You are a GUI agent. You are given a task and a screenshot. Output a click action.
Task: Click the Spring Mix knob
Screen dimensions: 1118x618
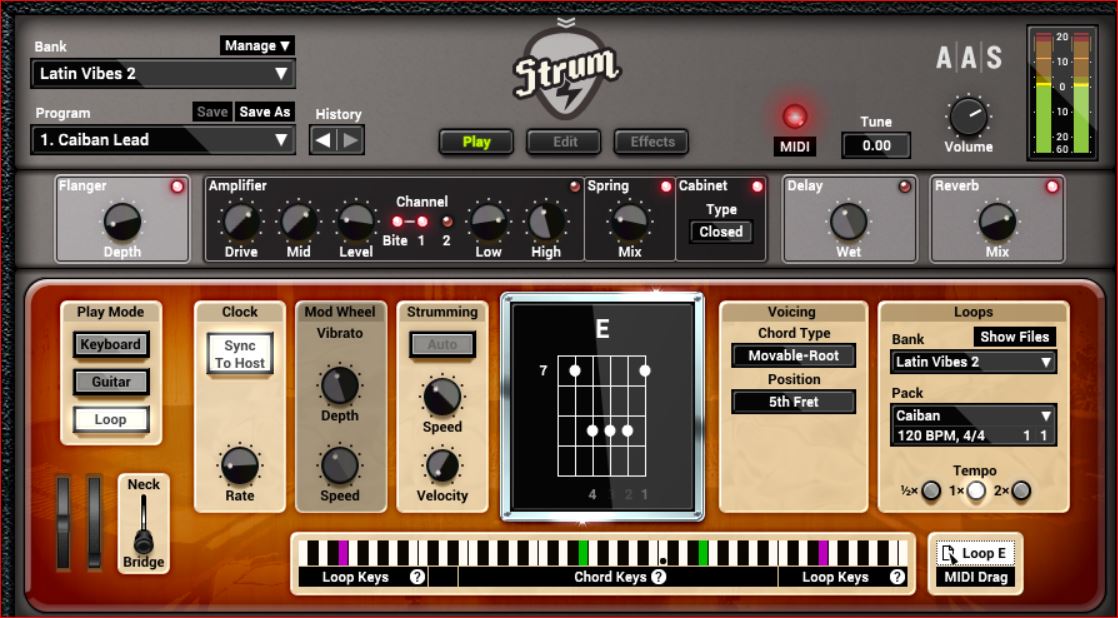[630, 221]
